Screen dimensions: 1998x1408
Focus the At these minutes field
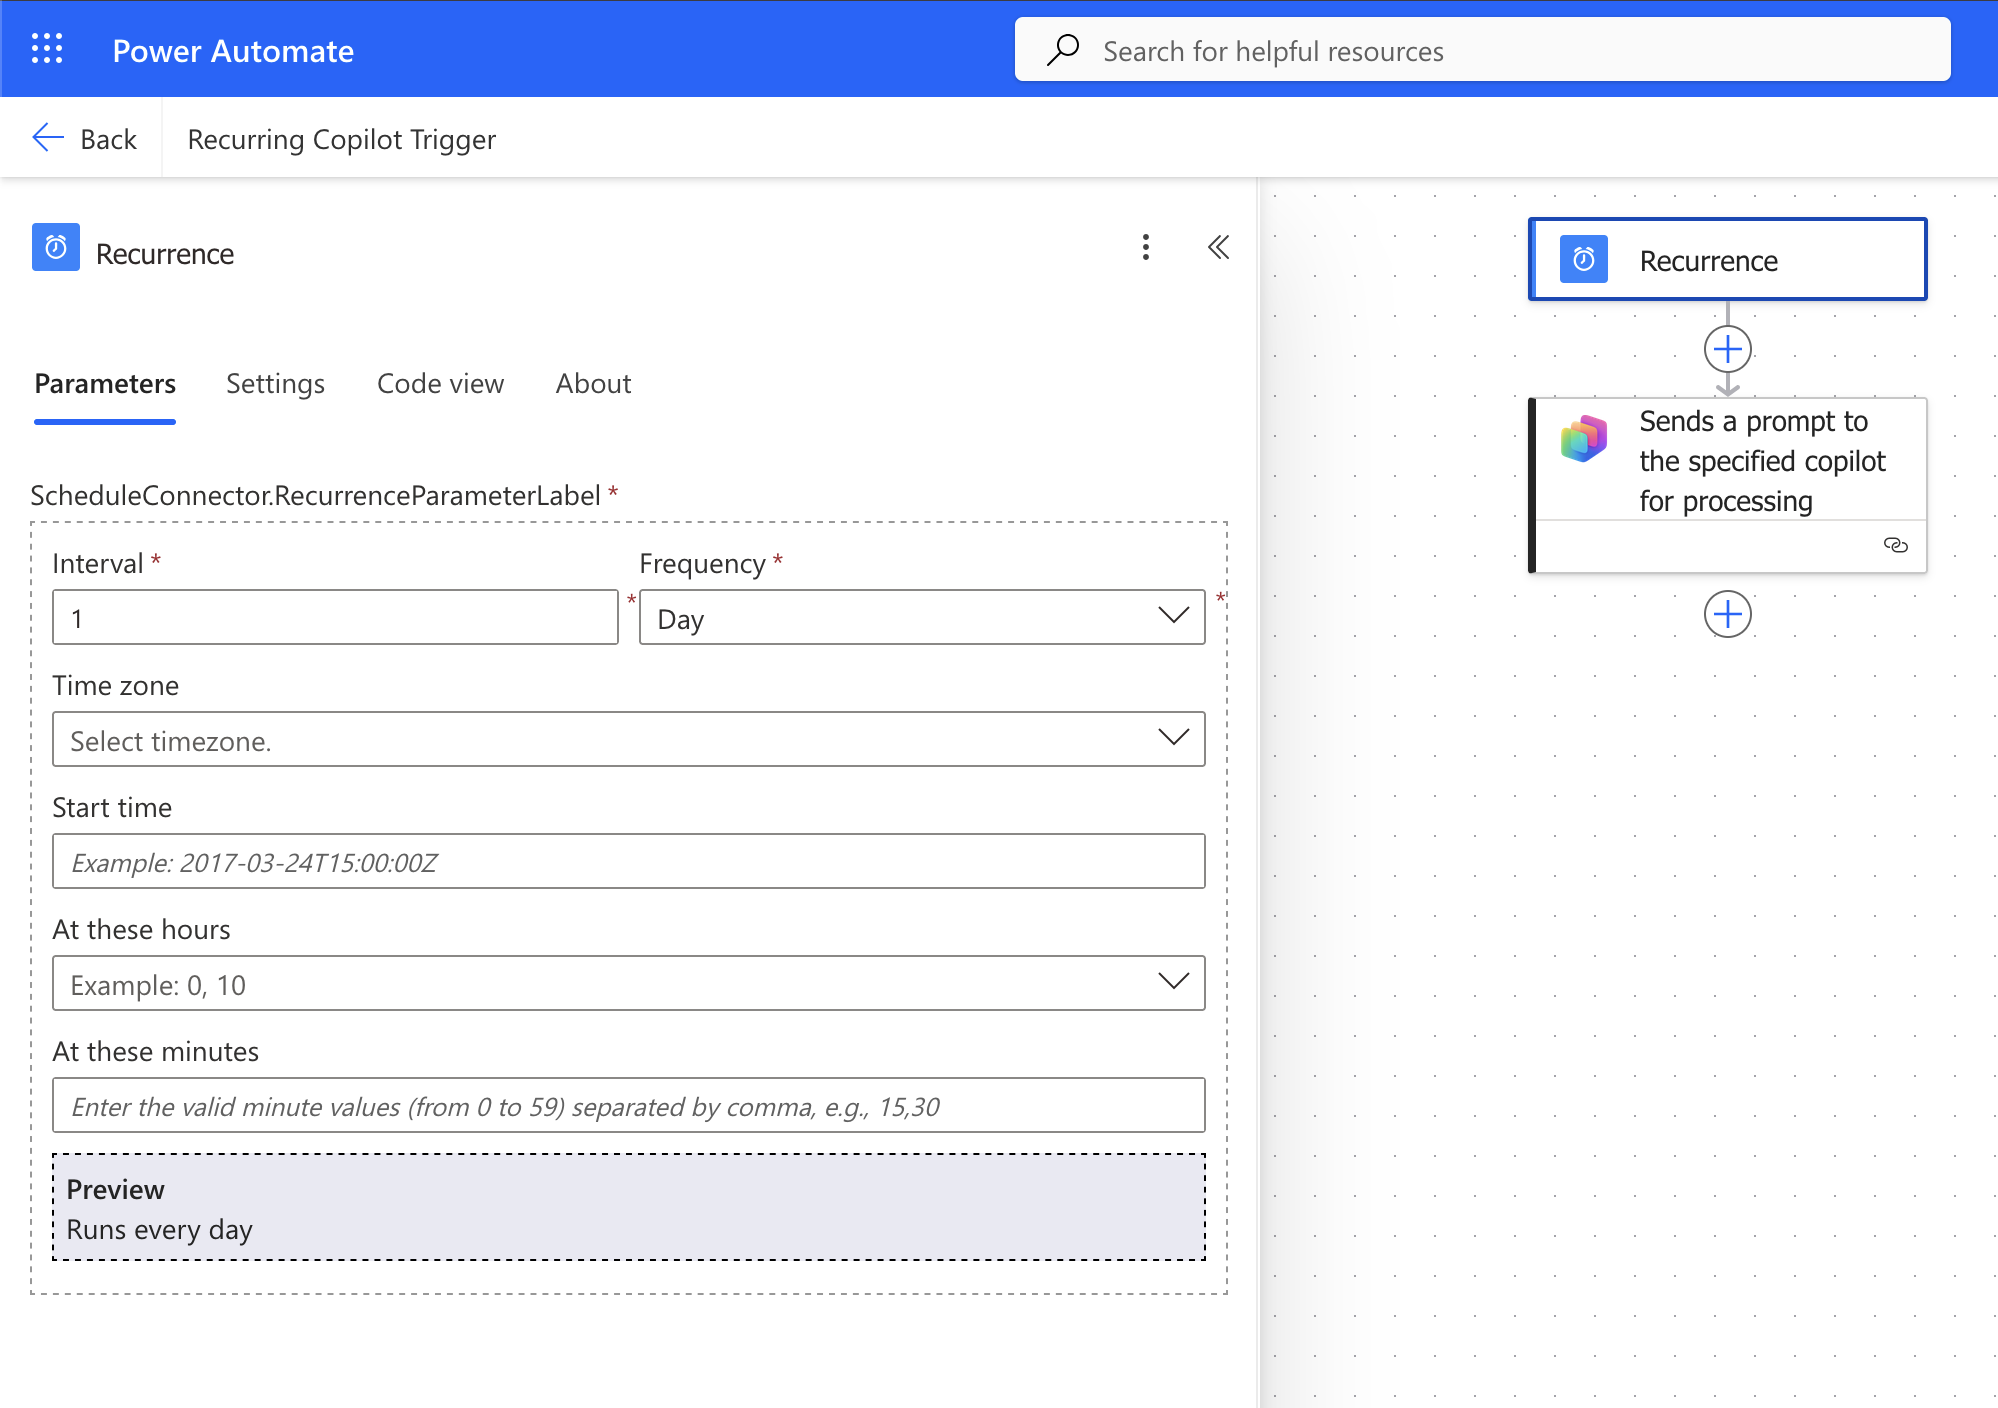pos(629,1105)
